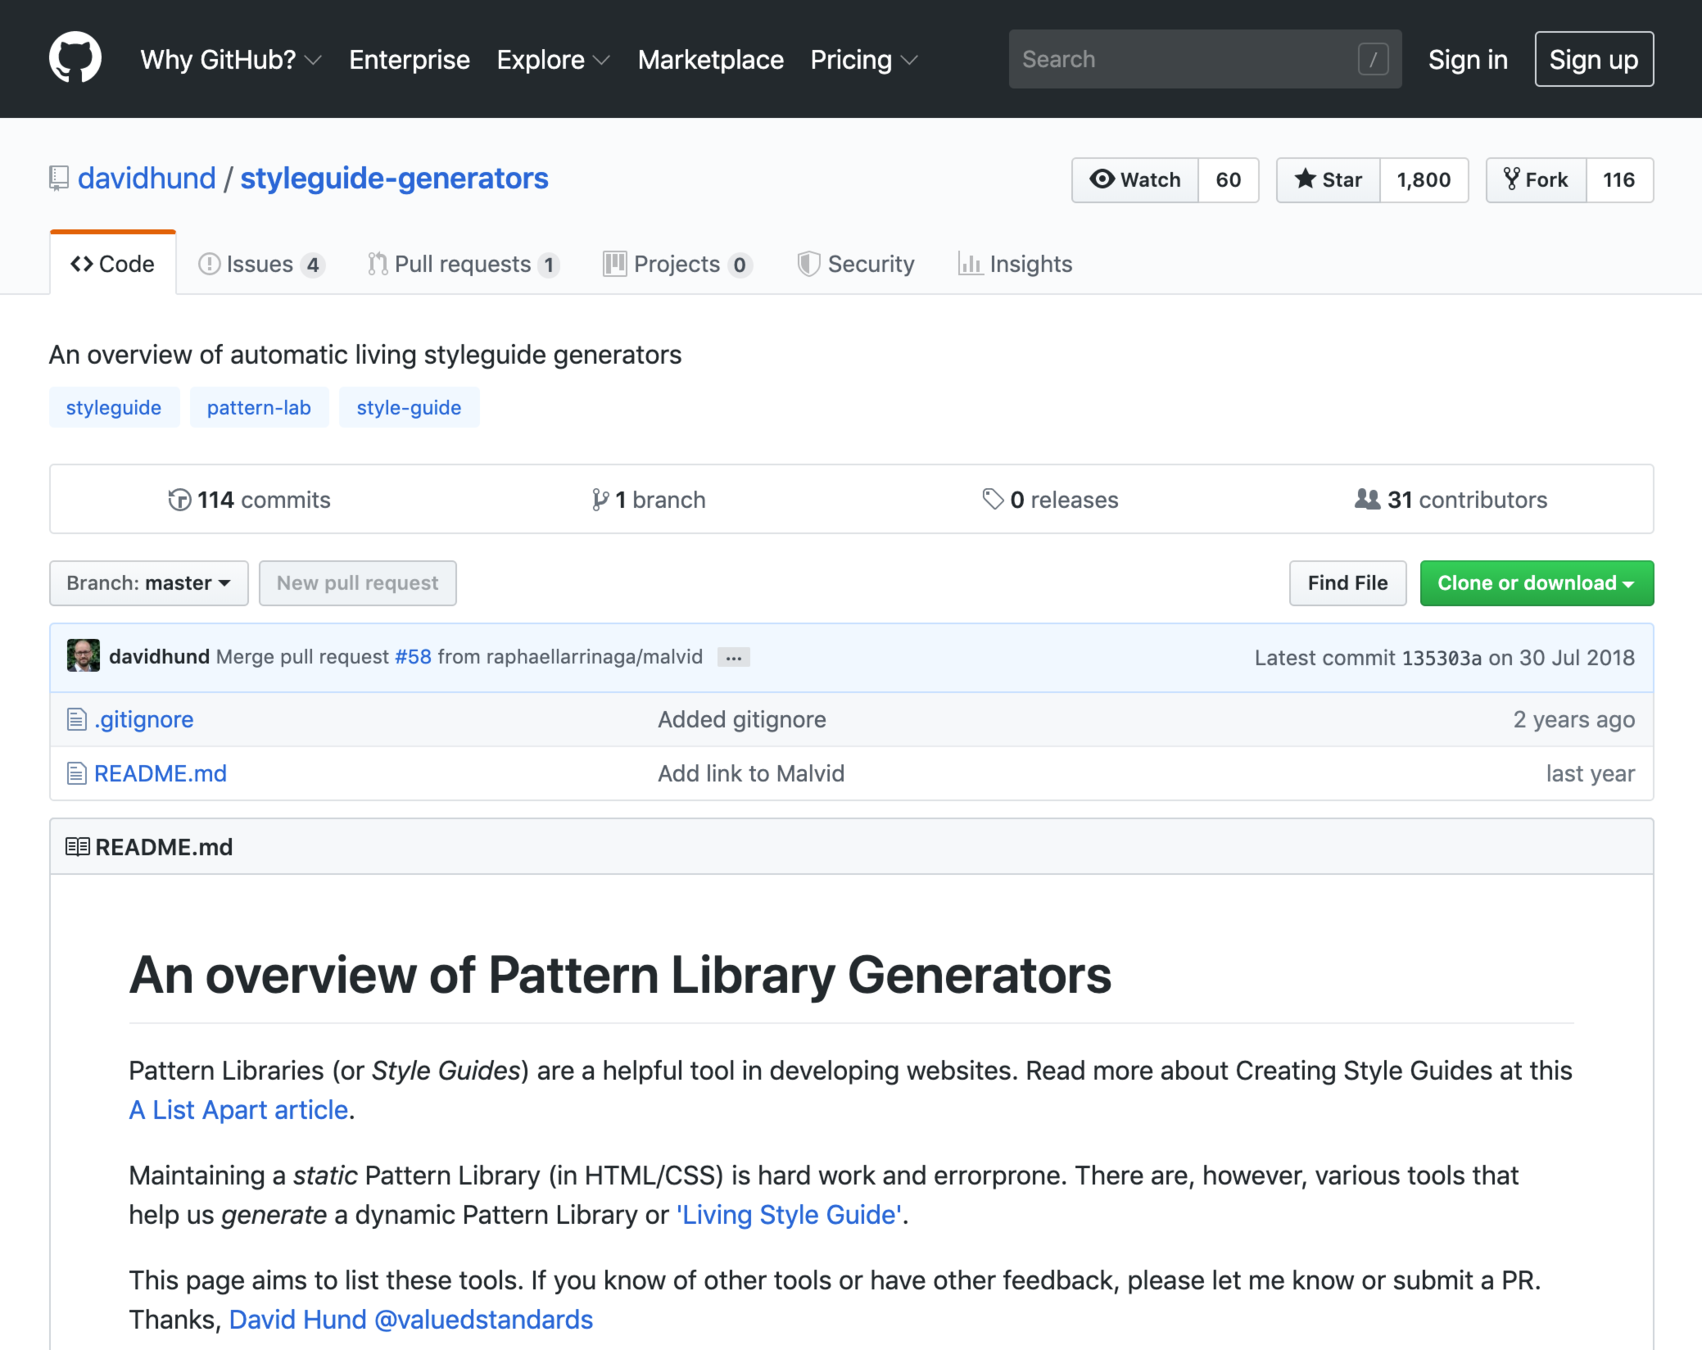Image resolution: width=1702 pixels, height=1350 pixels.
Task: Click the Sign in link
Action: [1467, 60]
